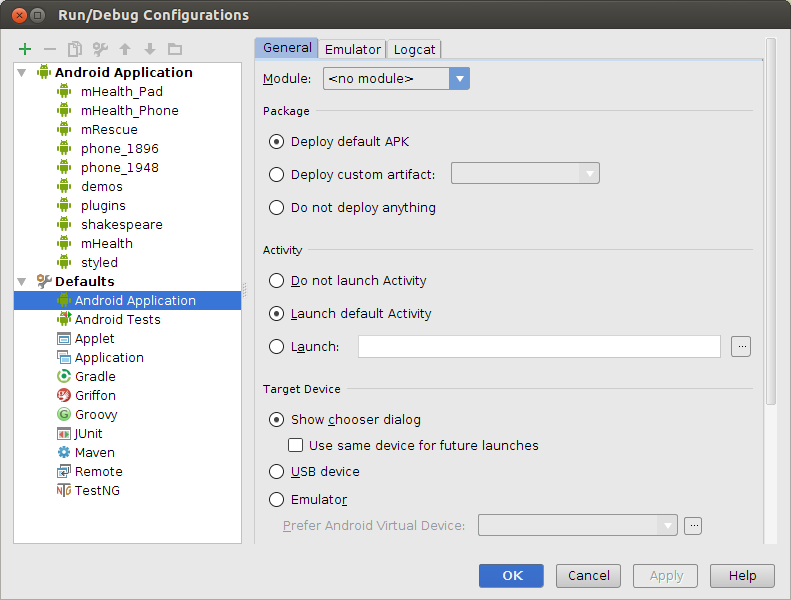Click top Android Application group icon

tap(44, 72)
